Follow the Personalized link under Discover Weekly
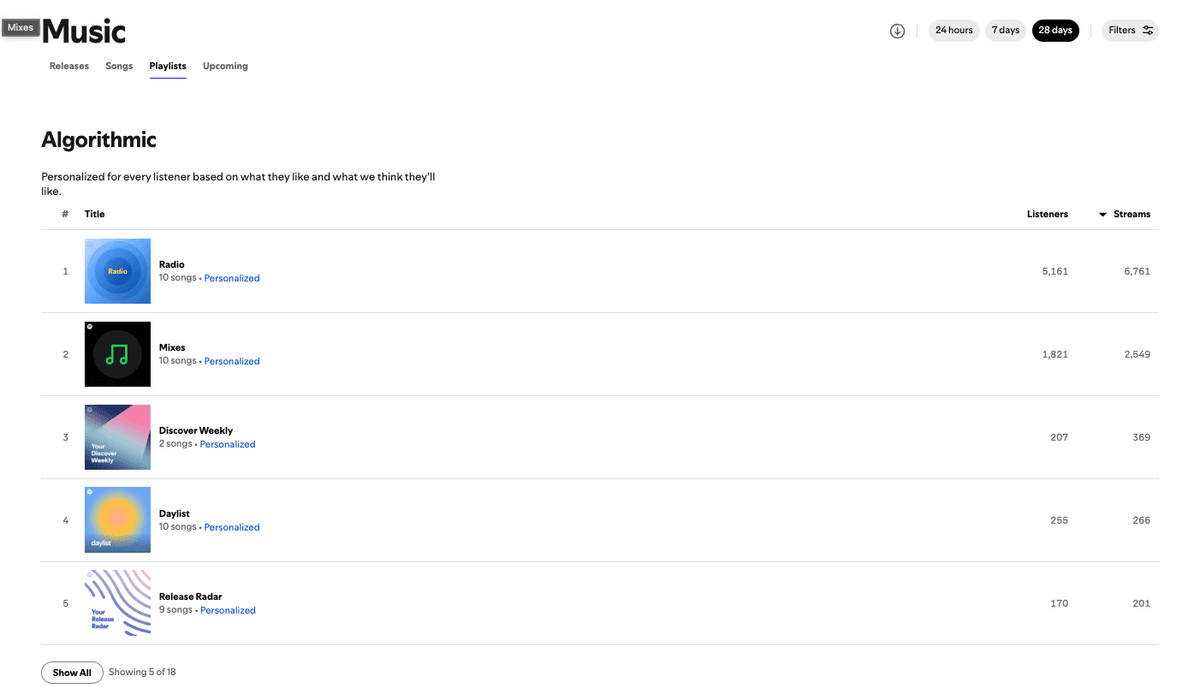 pos(228,444)
